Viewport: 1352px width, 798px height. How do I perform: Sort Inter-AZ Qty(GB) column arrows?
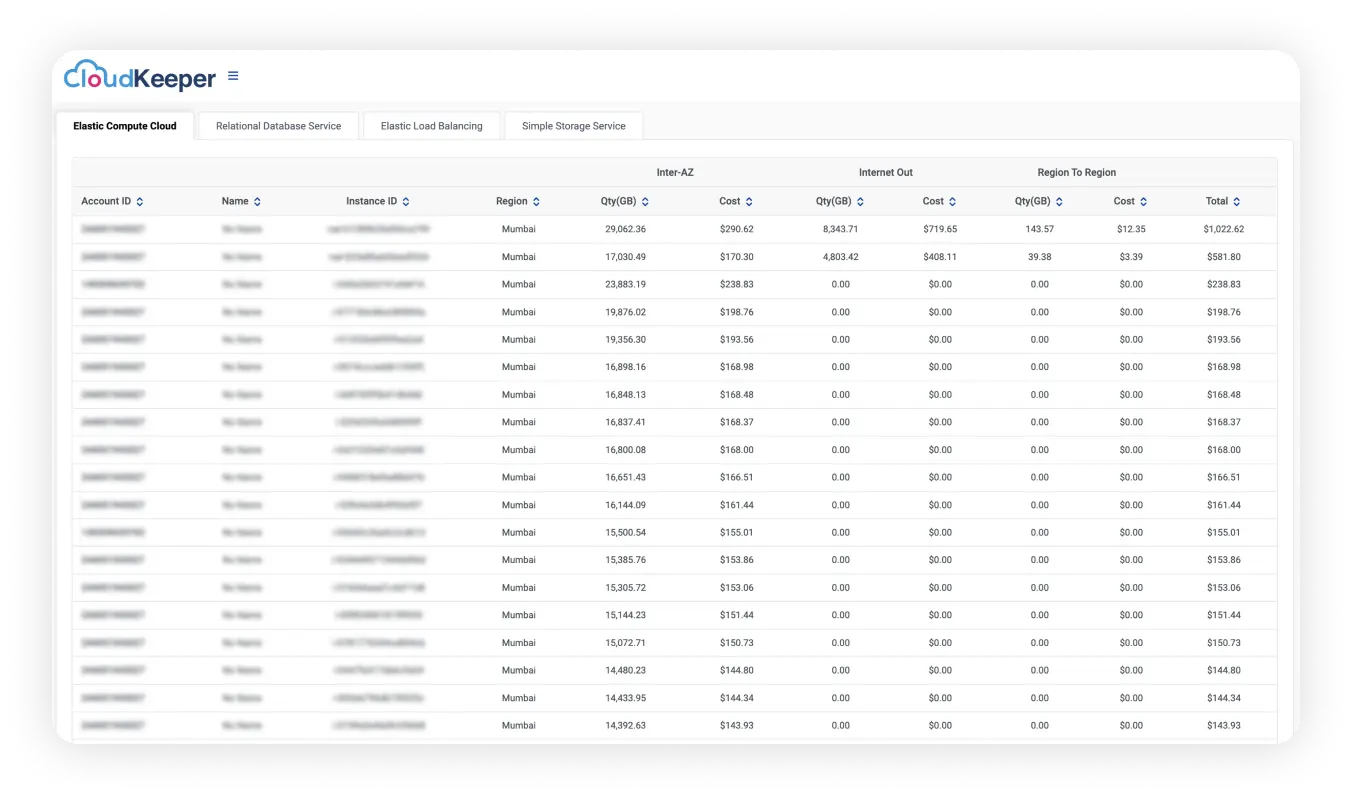pos(645,202)
